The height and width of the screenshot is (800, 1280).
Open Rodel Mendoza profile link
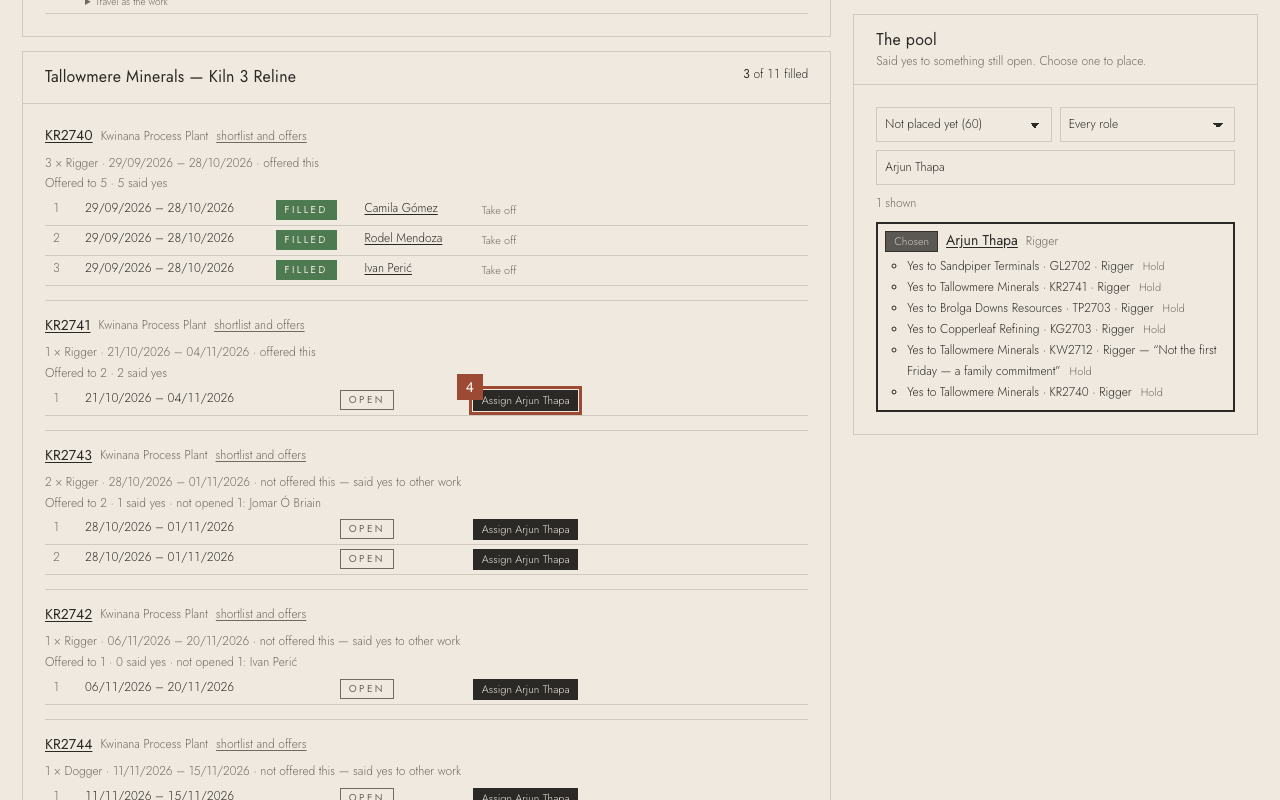(403, 238)
